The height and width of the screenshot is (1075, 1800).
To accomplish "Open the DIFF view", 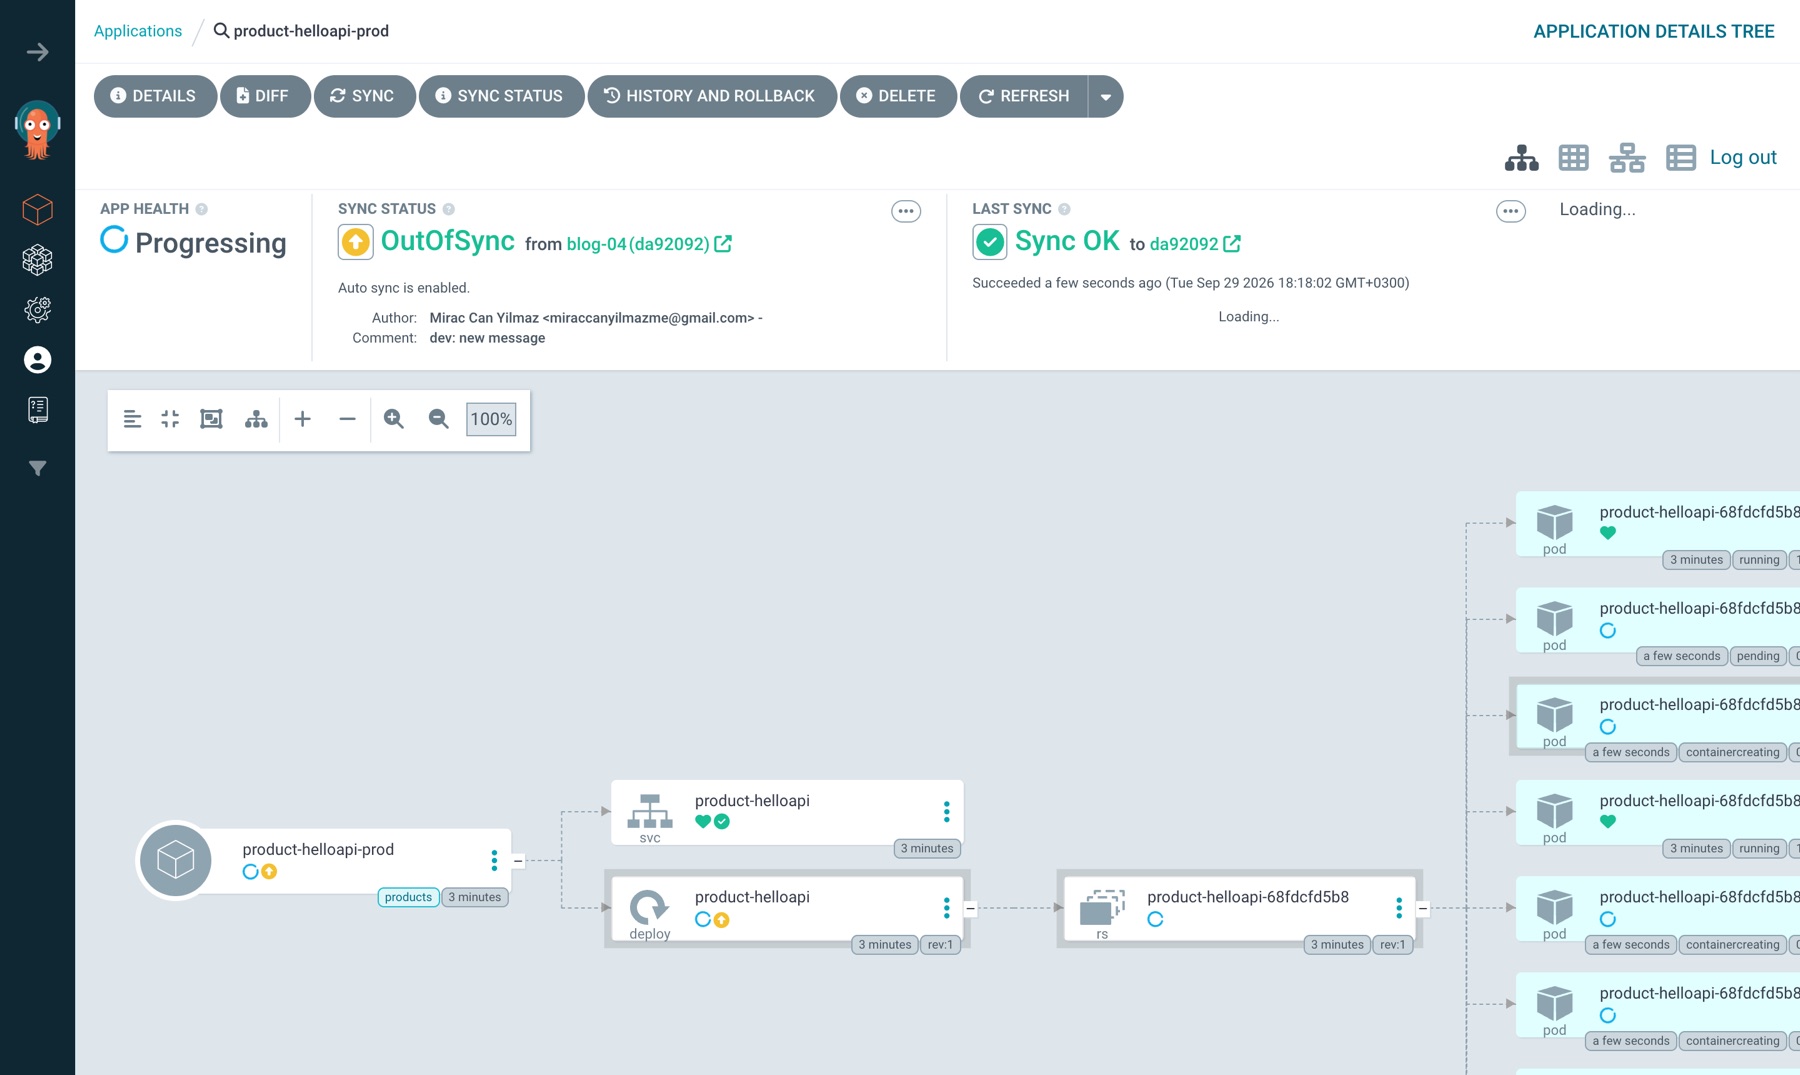I will point(265,96).
